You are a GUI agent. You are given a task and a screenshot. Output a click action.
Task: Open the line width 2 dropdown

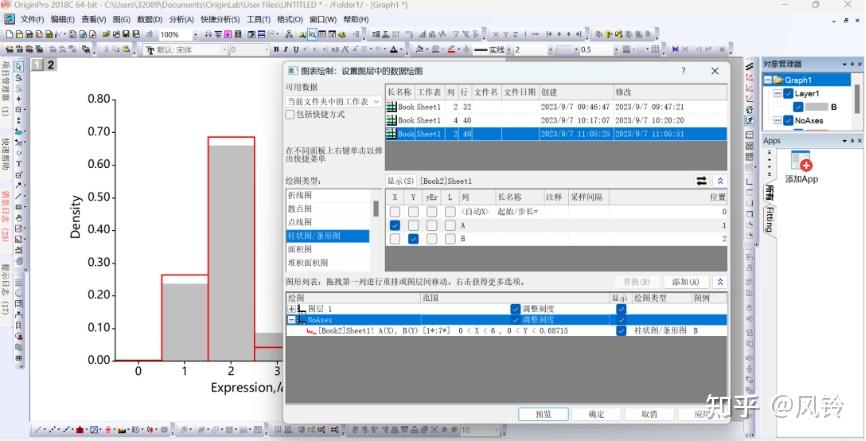point(551,50)
